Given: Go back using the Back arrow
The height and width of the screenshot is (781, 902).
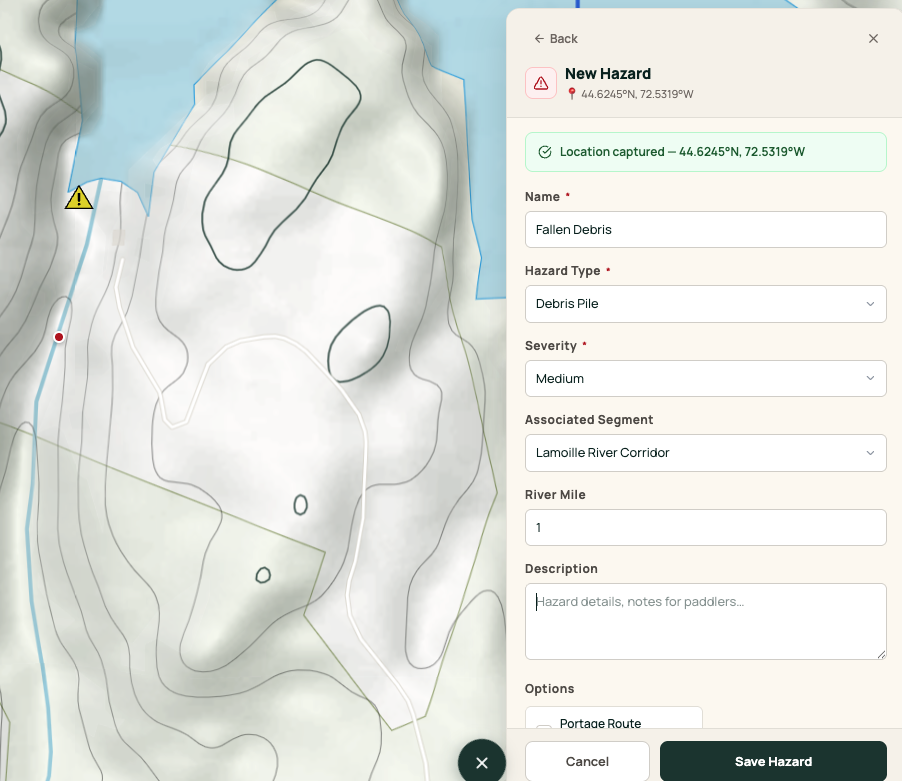Looking at the screenshot, I should [556, 39].
